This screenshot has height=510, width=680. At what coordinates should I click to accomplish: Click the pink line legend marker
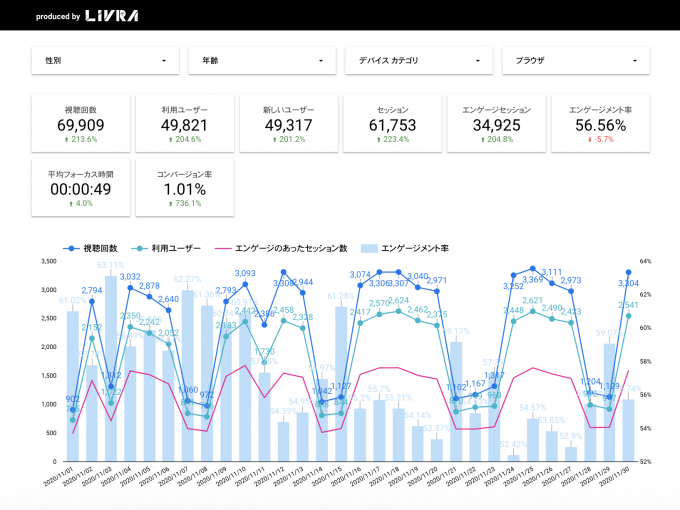pyautogui.click(x=223, y=248)
